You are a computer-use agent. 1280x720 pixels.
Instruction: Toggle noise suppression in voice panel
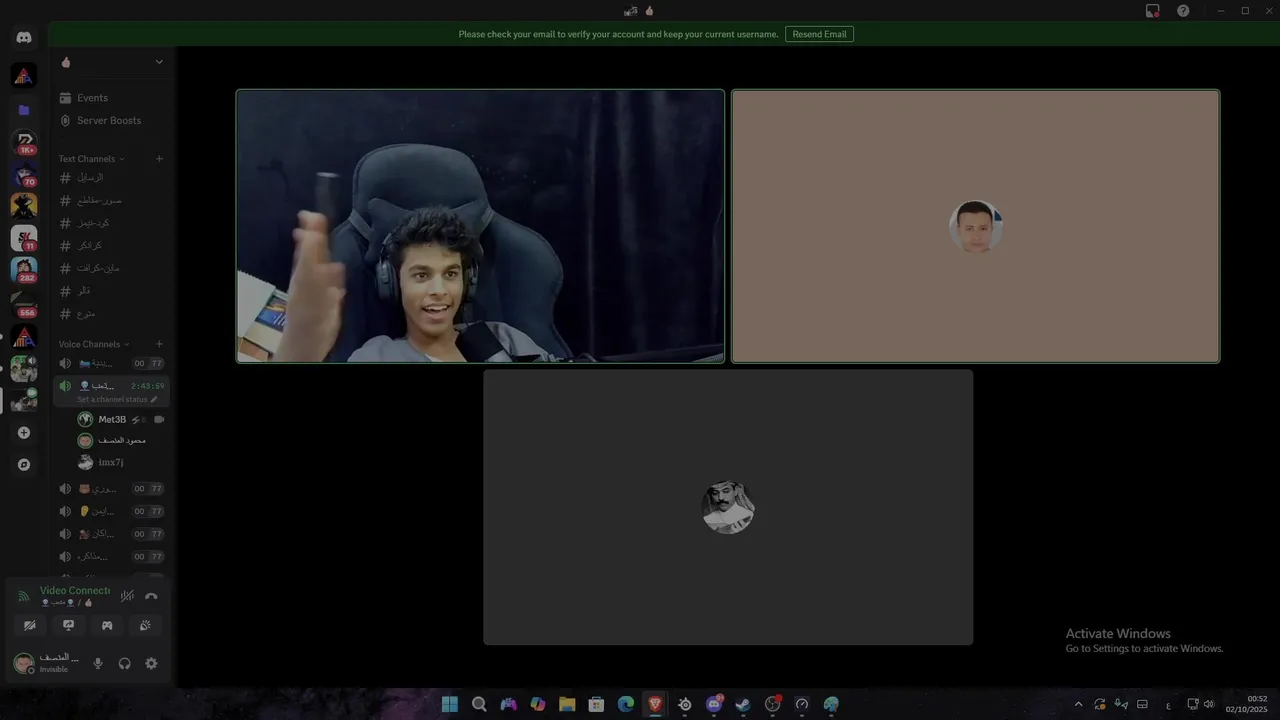(x=127, y=596)
